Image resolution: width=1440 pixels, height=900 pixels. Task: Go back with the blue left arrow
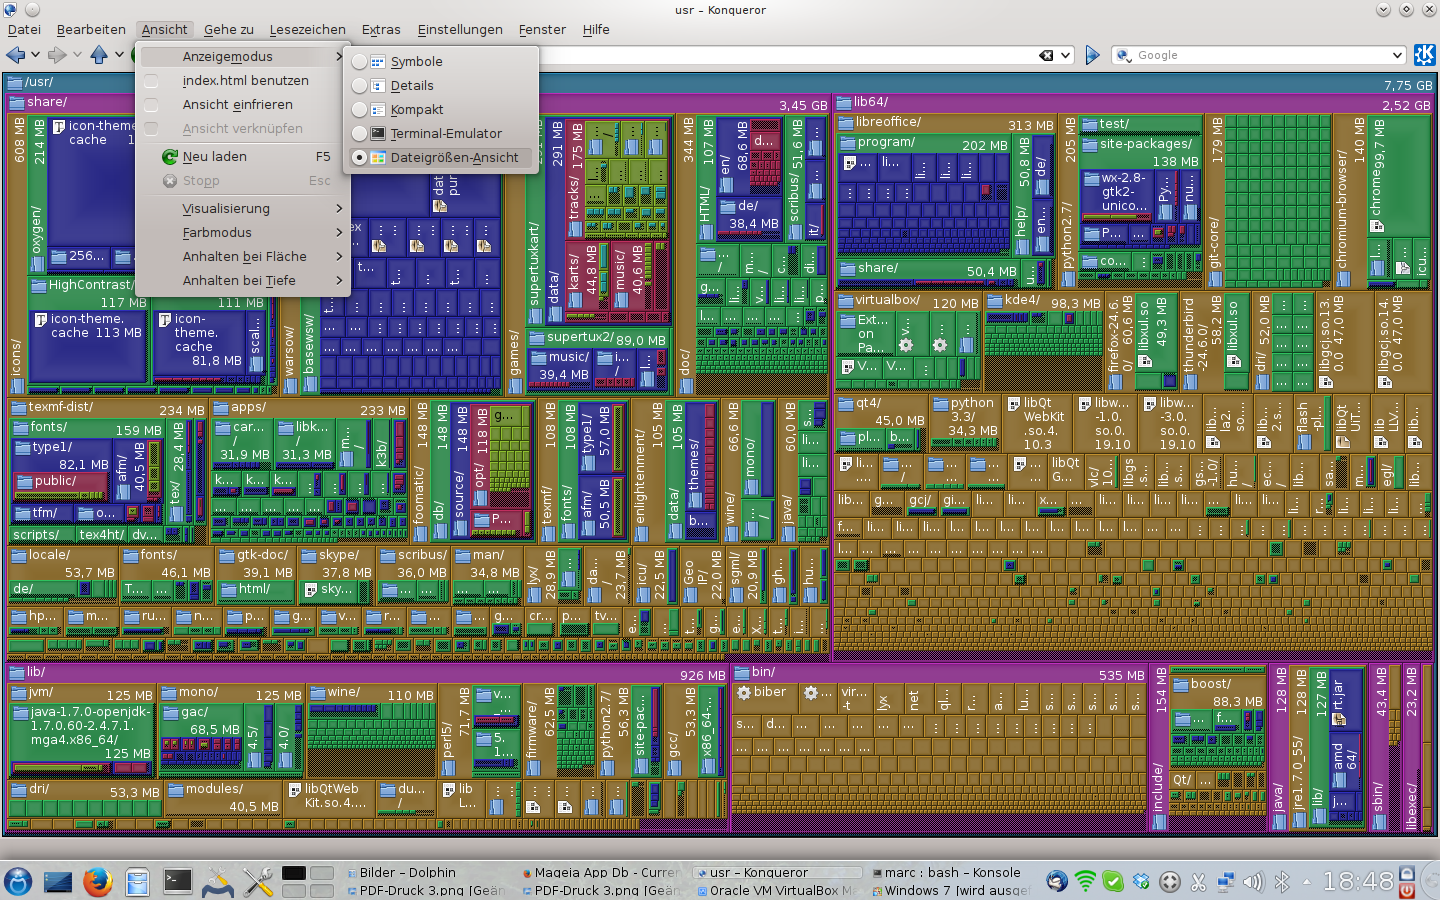[x=16, y=55]
